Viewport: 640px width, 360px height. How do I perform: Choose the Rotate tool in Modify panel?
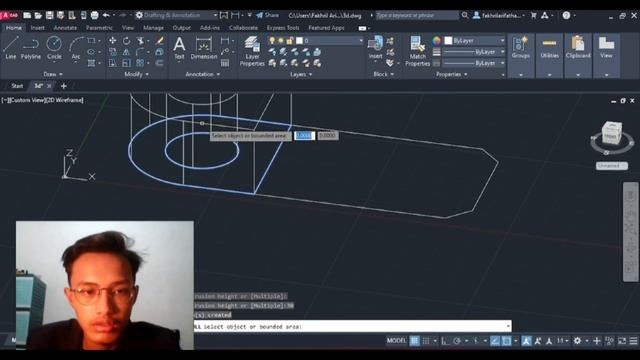(x=127, y=41)
